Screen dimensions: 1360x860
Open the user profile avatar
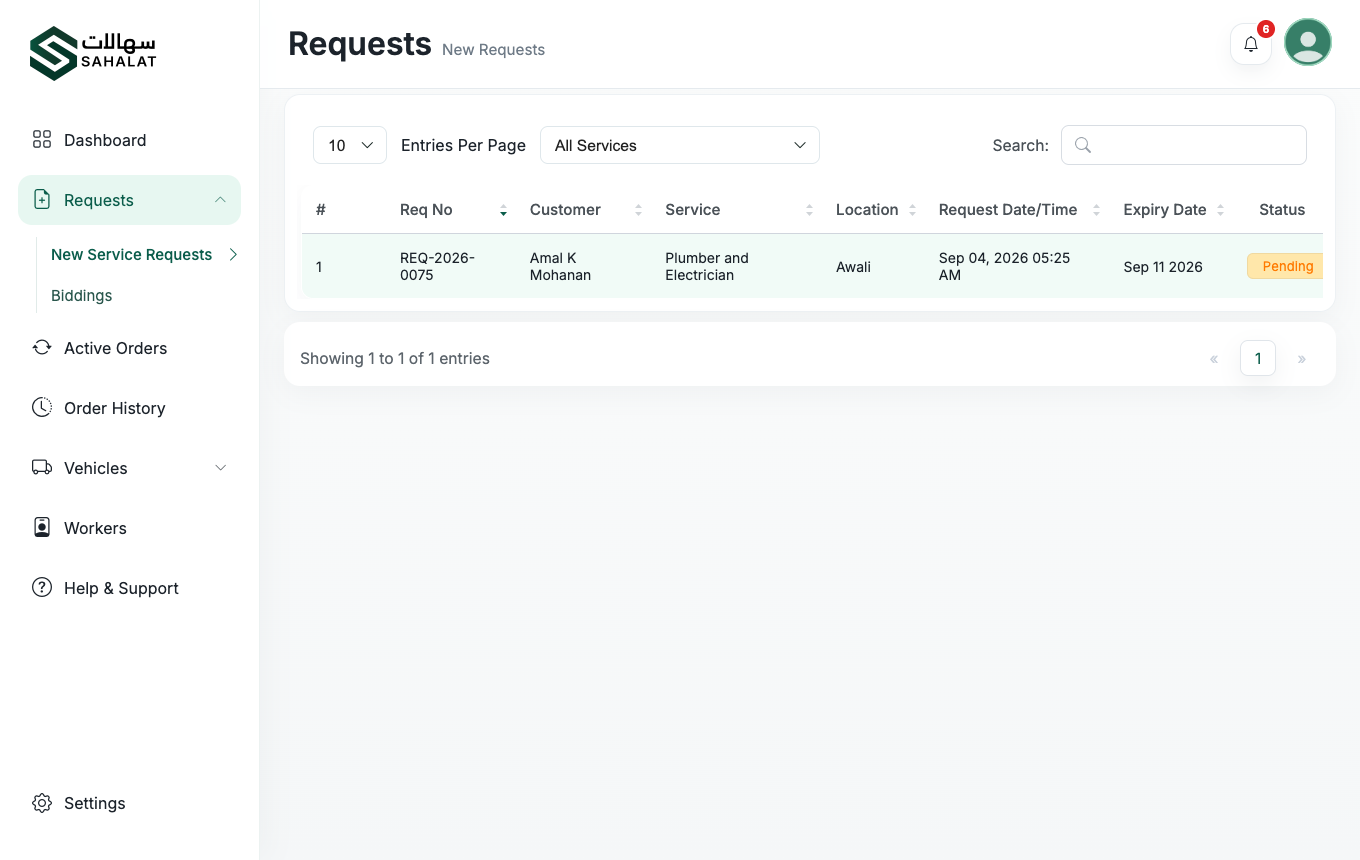coord(1308,42)
